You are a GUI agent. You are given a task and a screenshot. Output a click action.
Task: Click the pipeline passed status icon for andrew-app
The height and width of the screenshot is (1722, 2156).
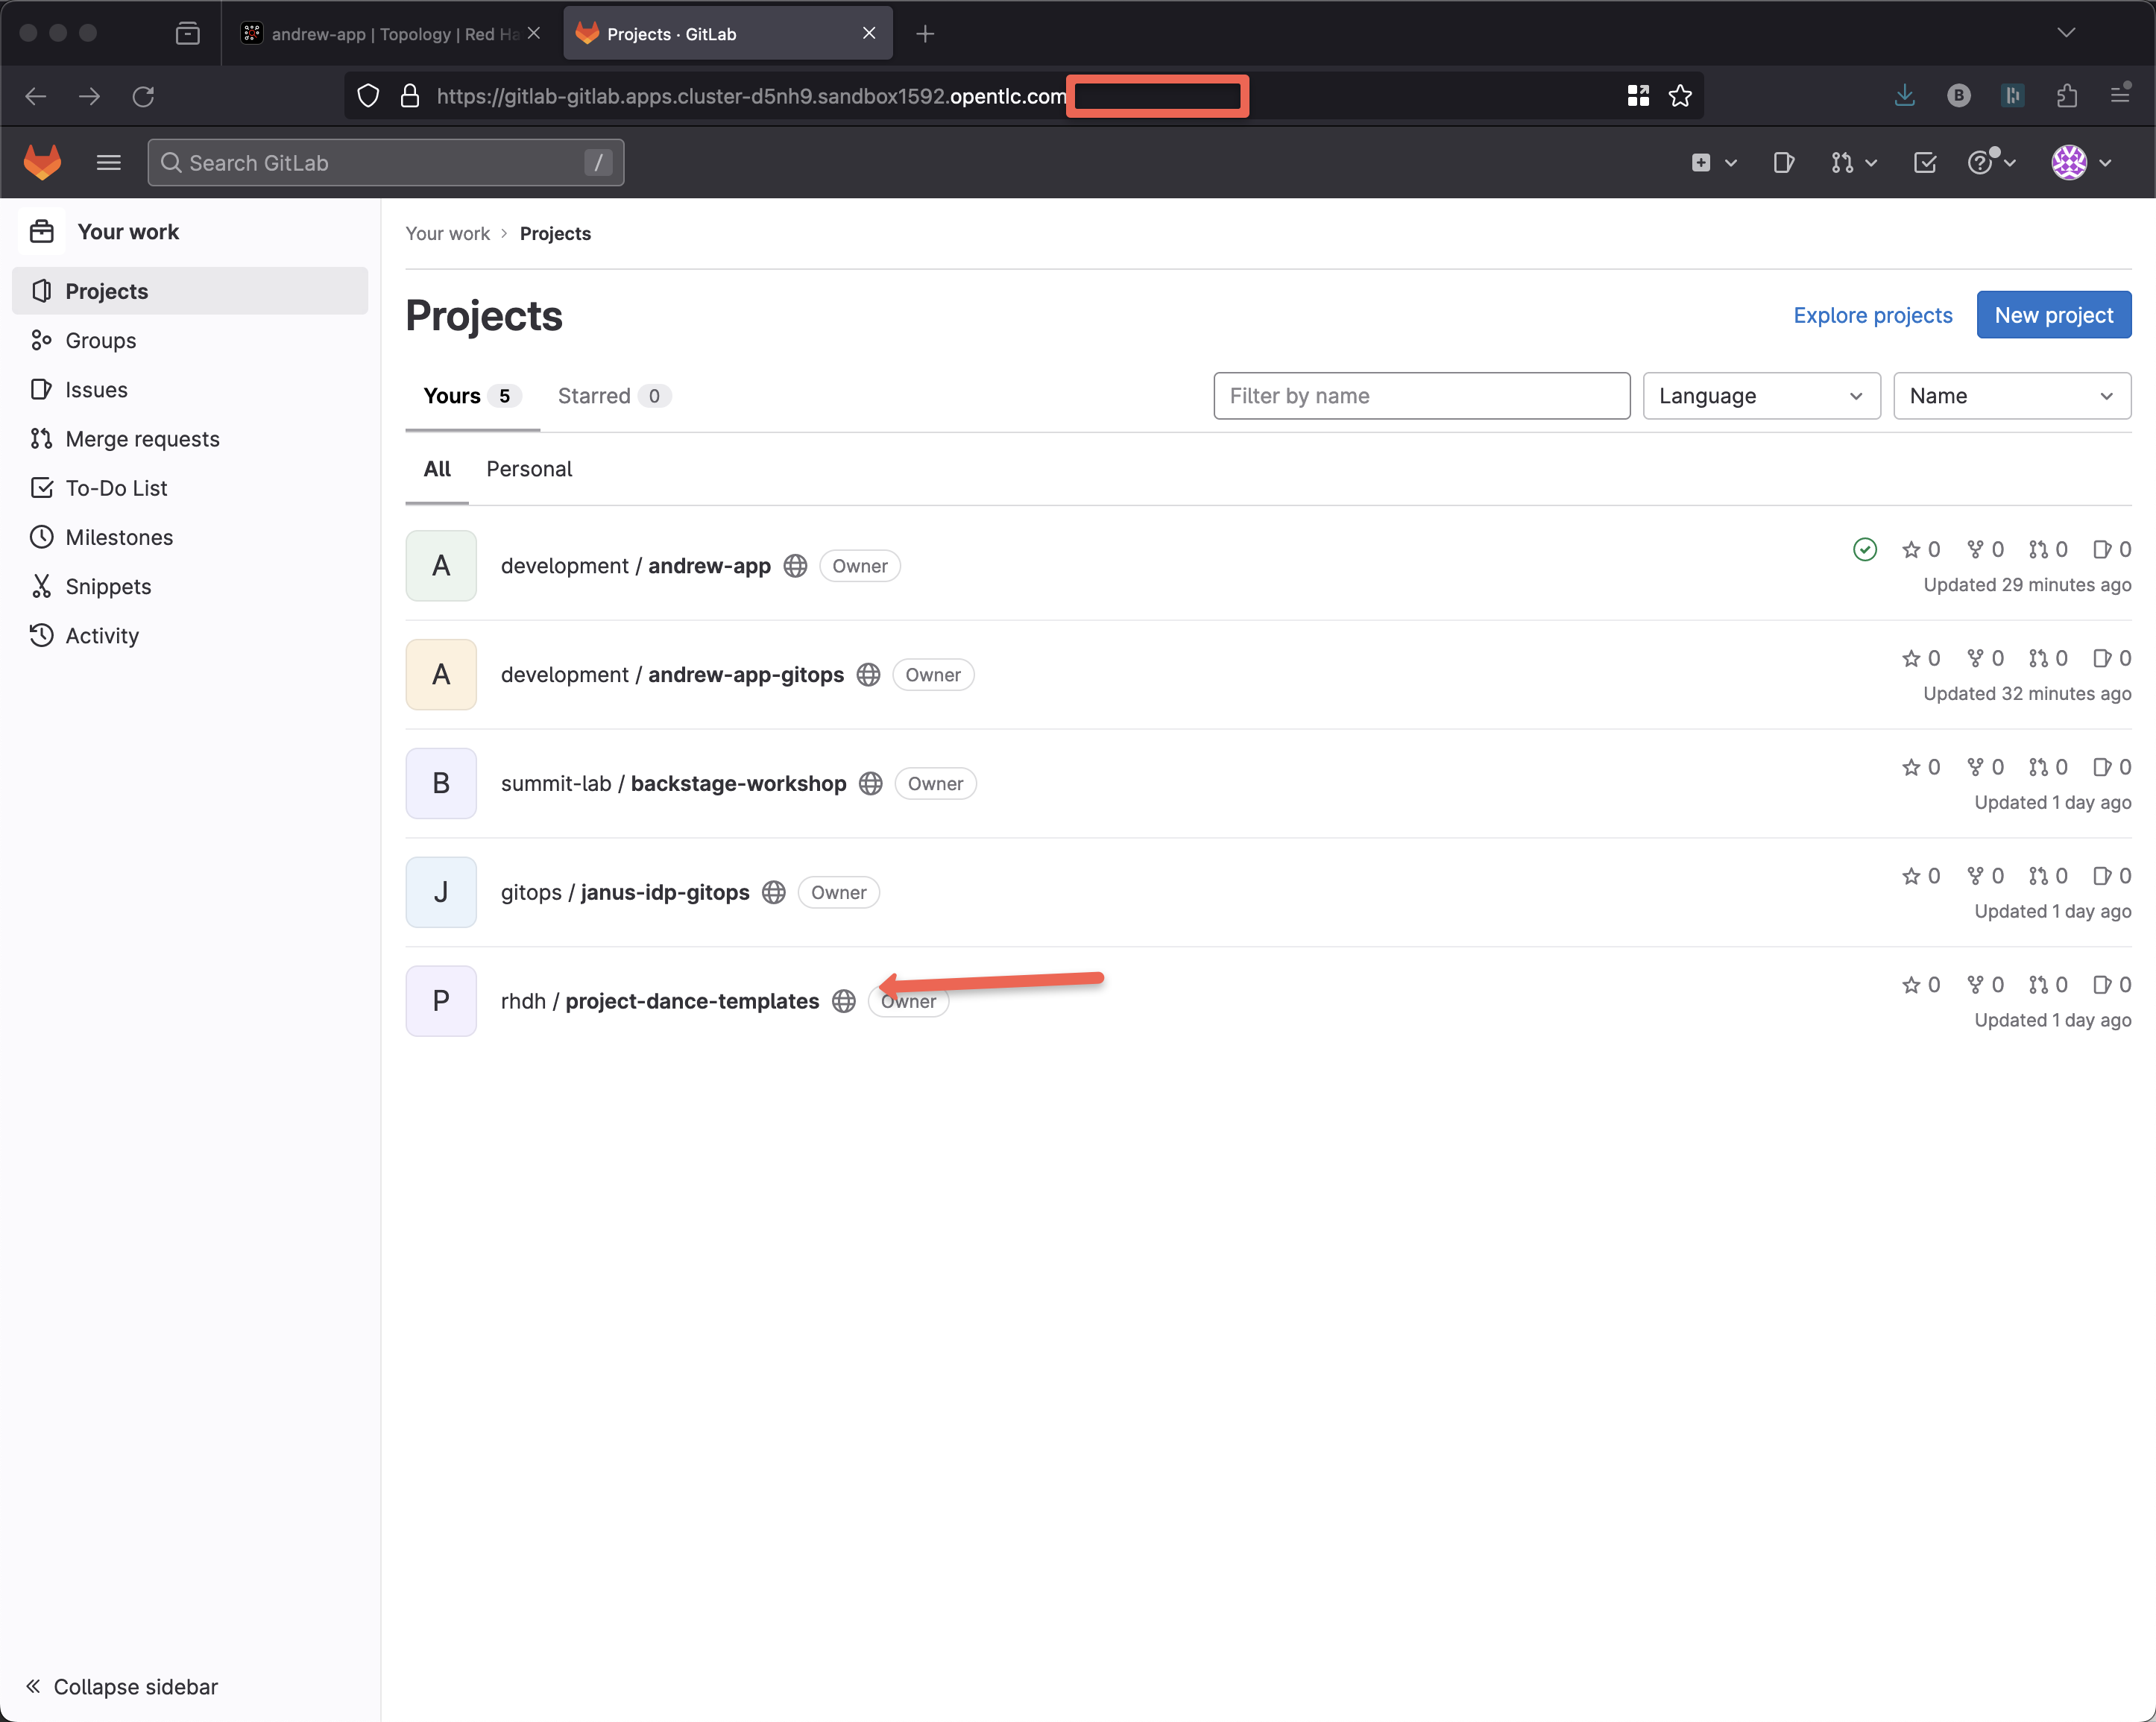pos(1864,549)
